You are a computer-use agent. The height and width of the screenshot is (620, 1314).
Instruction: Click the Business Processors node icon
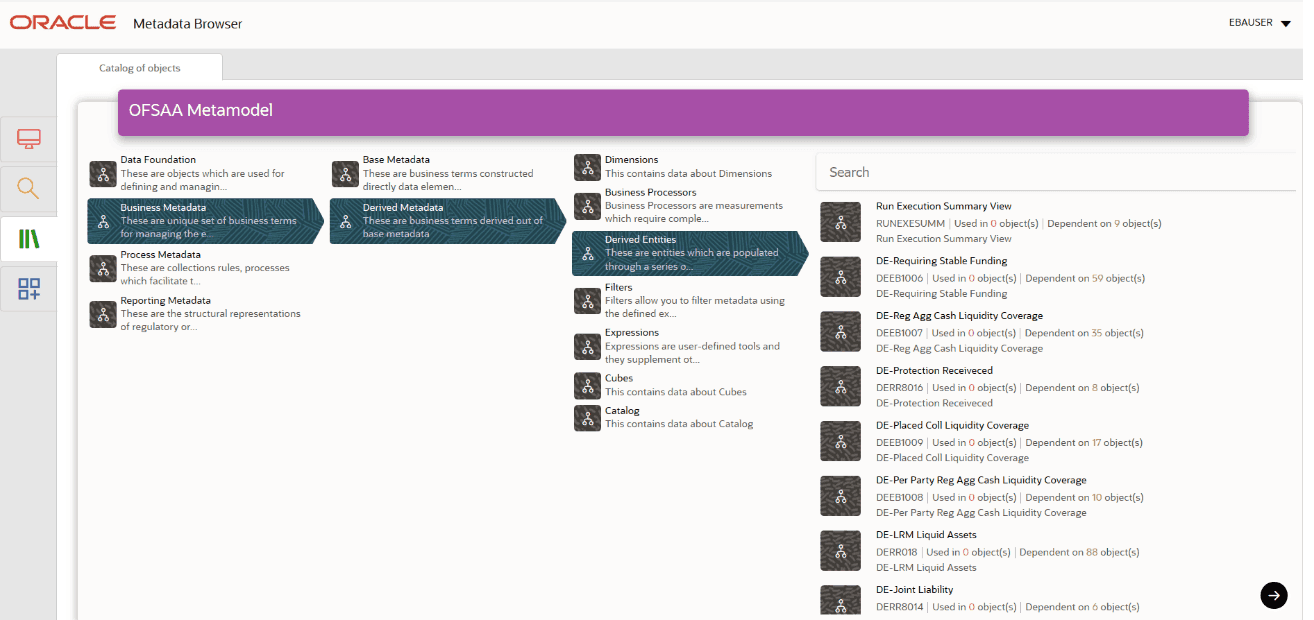[588, 206]
